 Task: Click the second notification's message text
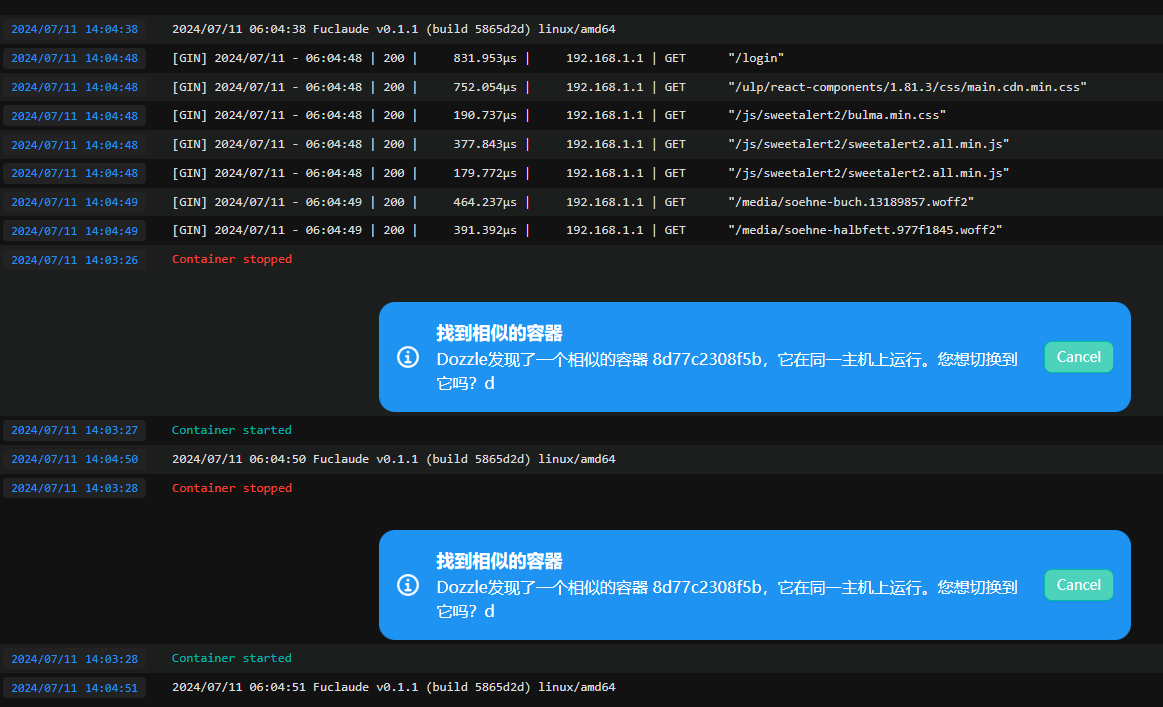click(727, 599)
